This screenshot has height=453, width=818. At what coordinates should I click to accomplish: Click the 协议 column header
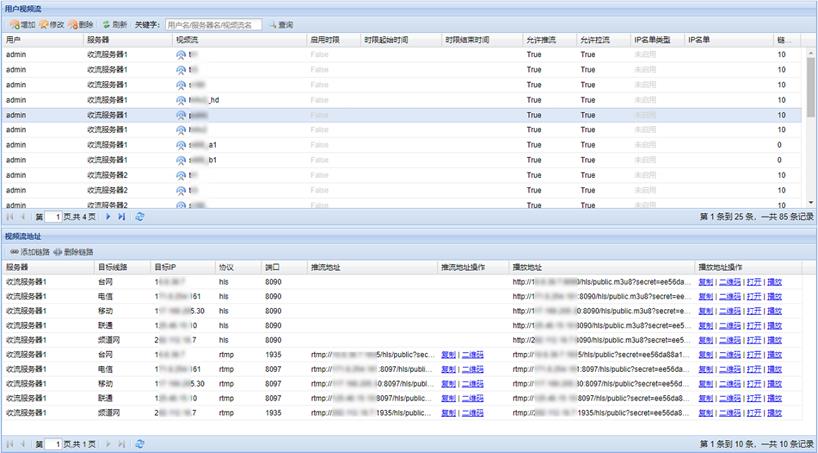(238, 267)
